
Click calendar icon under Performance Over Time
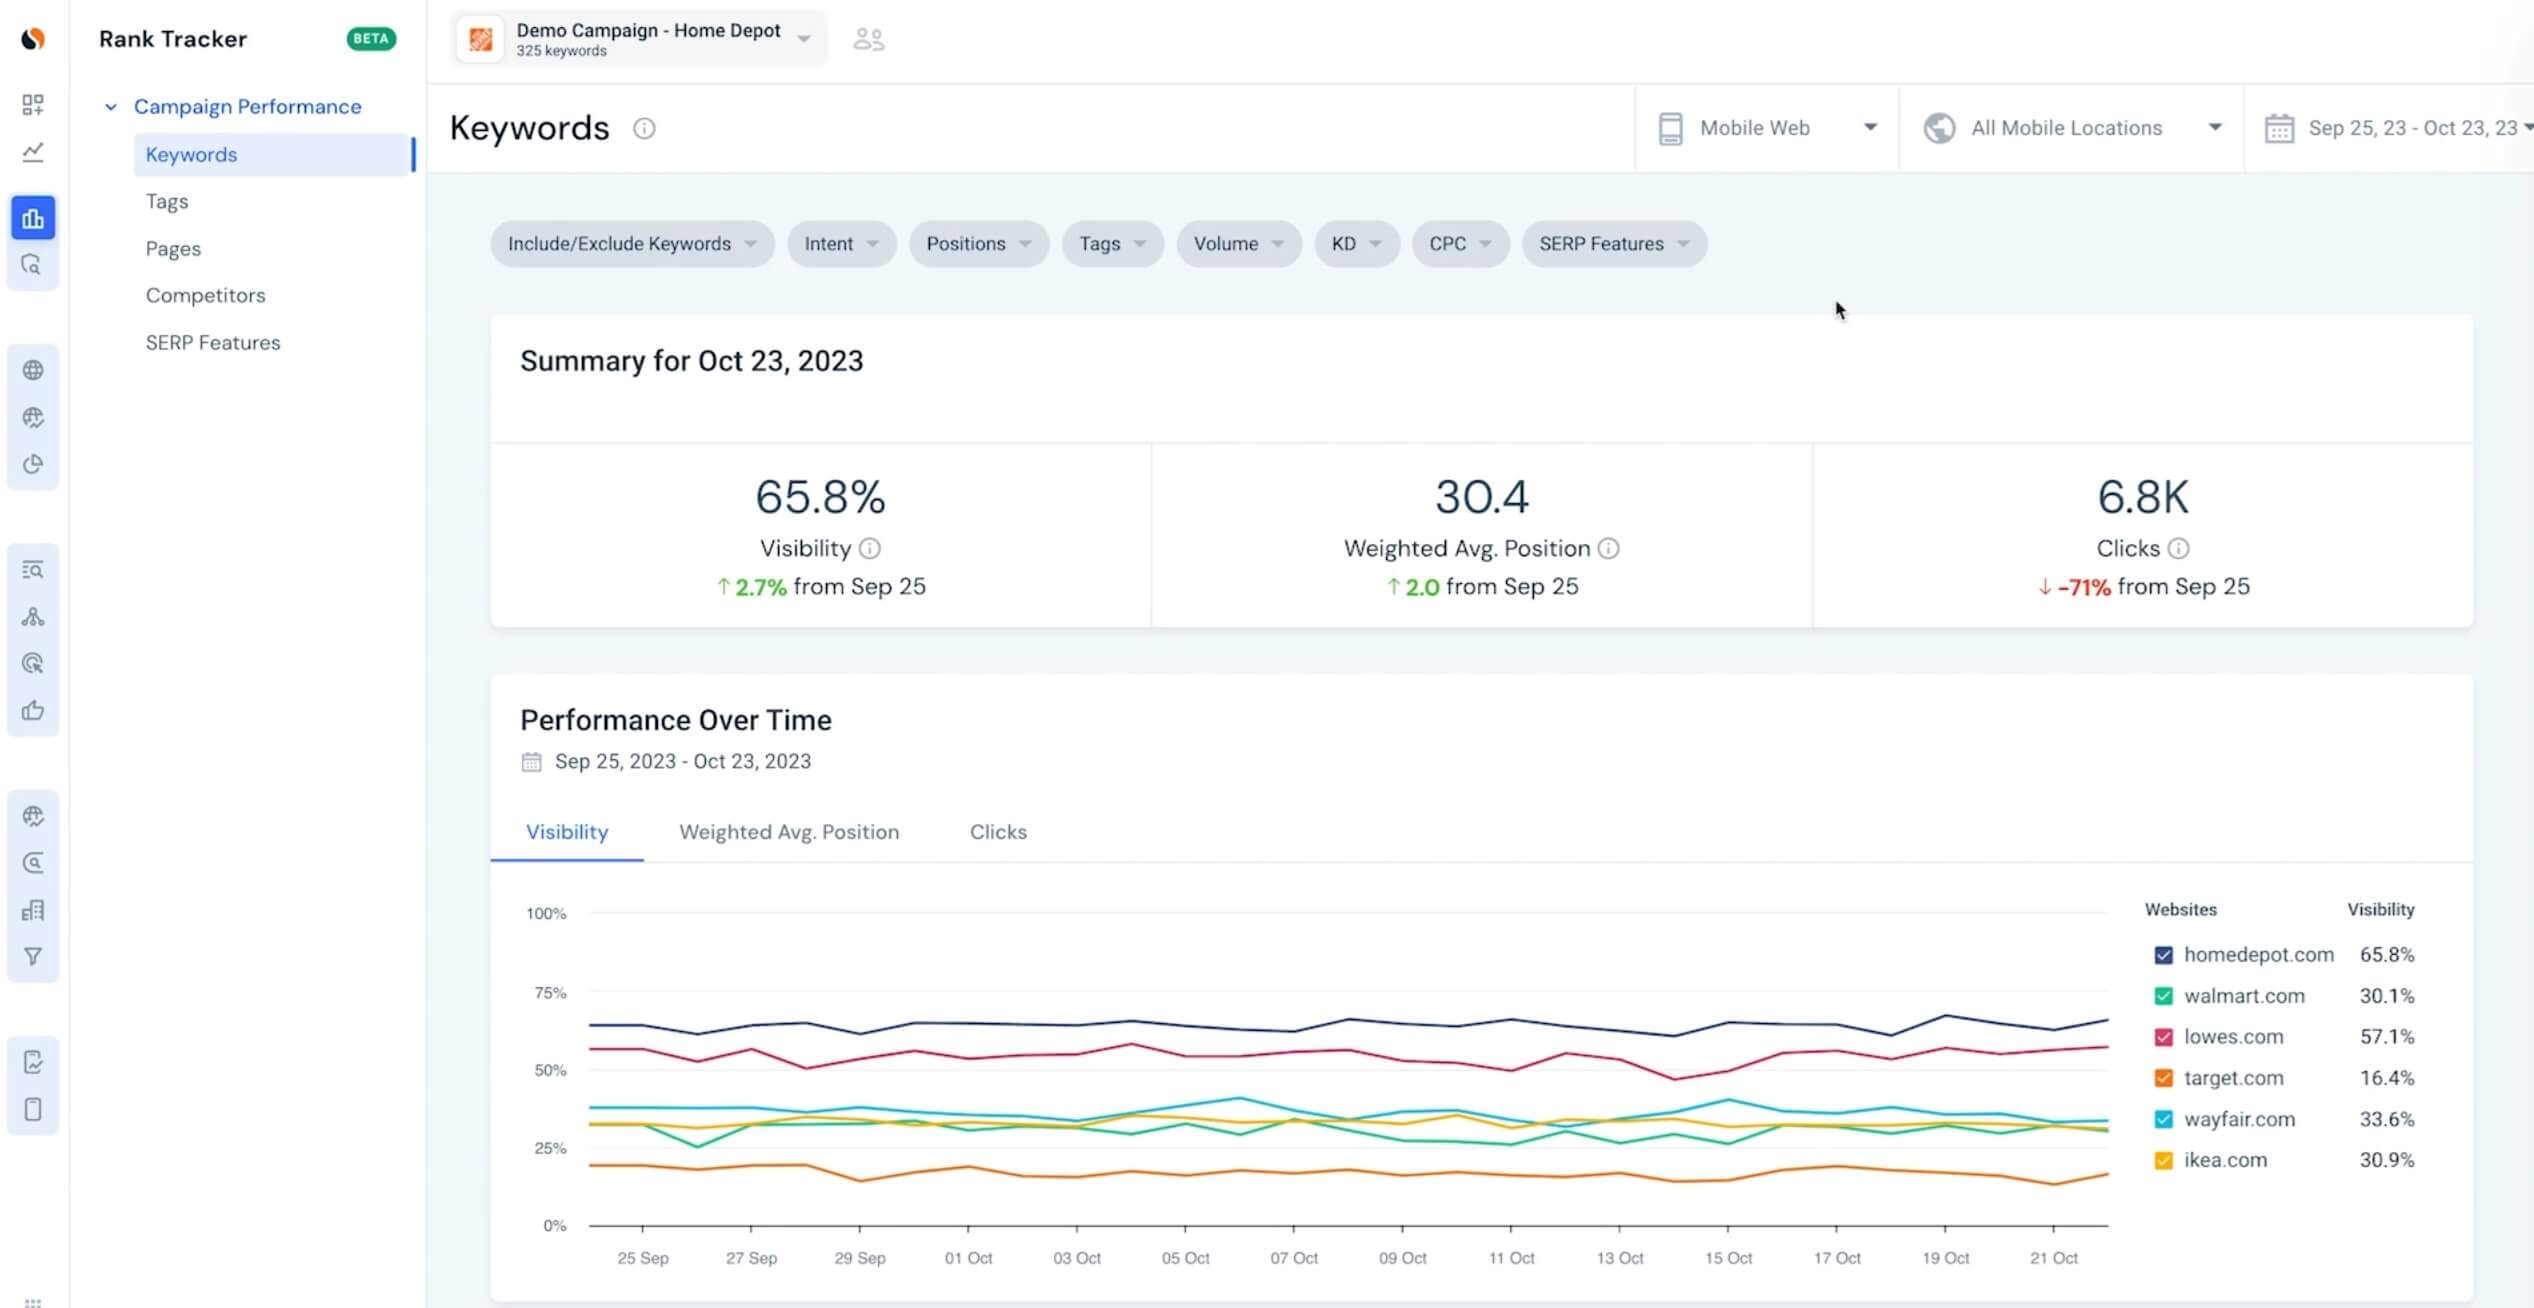pos(531,762)
